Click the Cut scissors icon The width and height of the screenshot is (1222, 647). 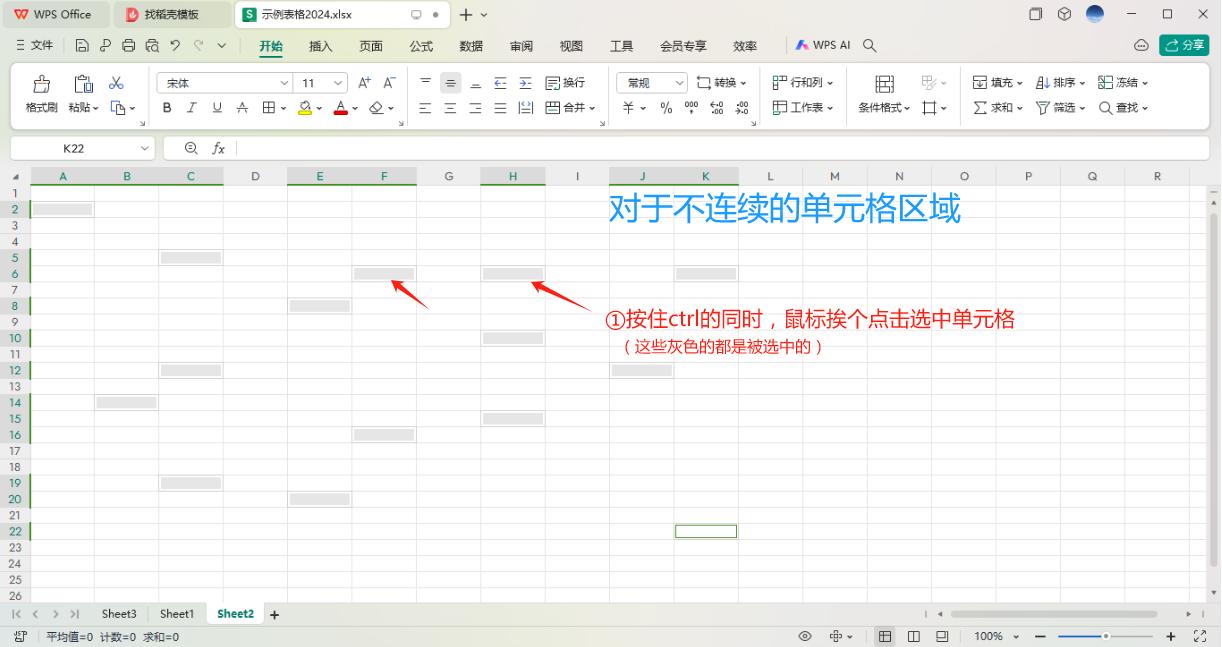(116, 84)
